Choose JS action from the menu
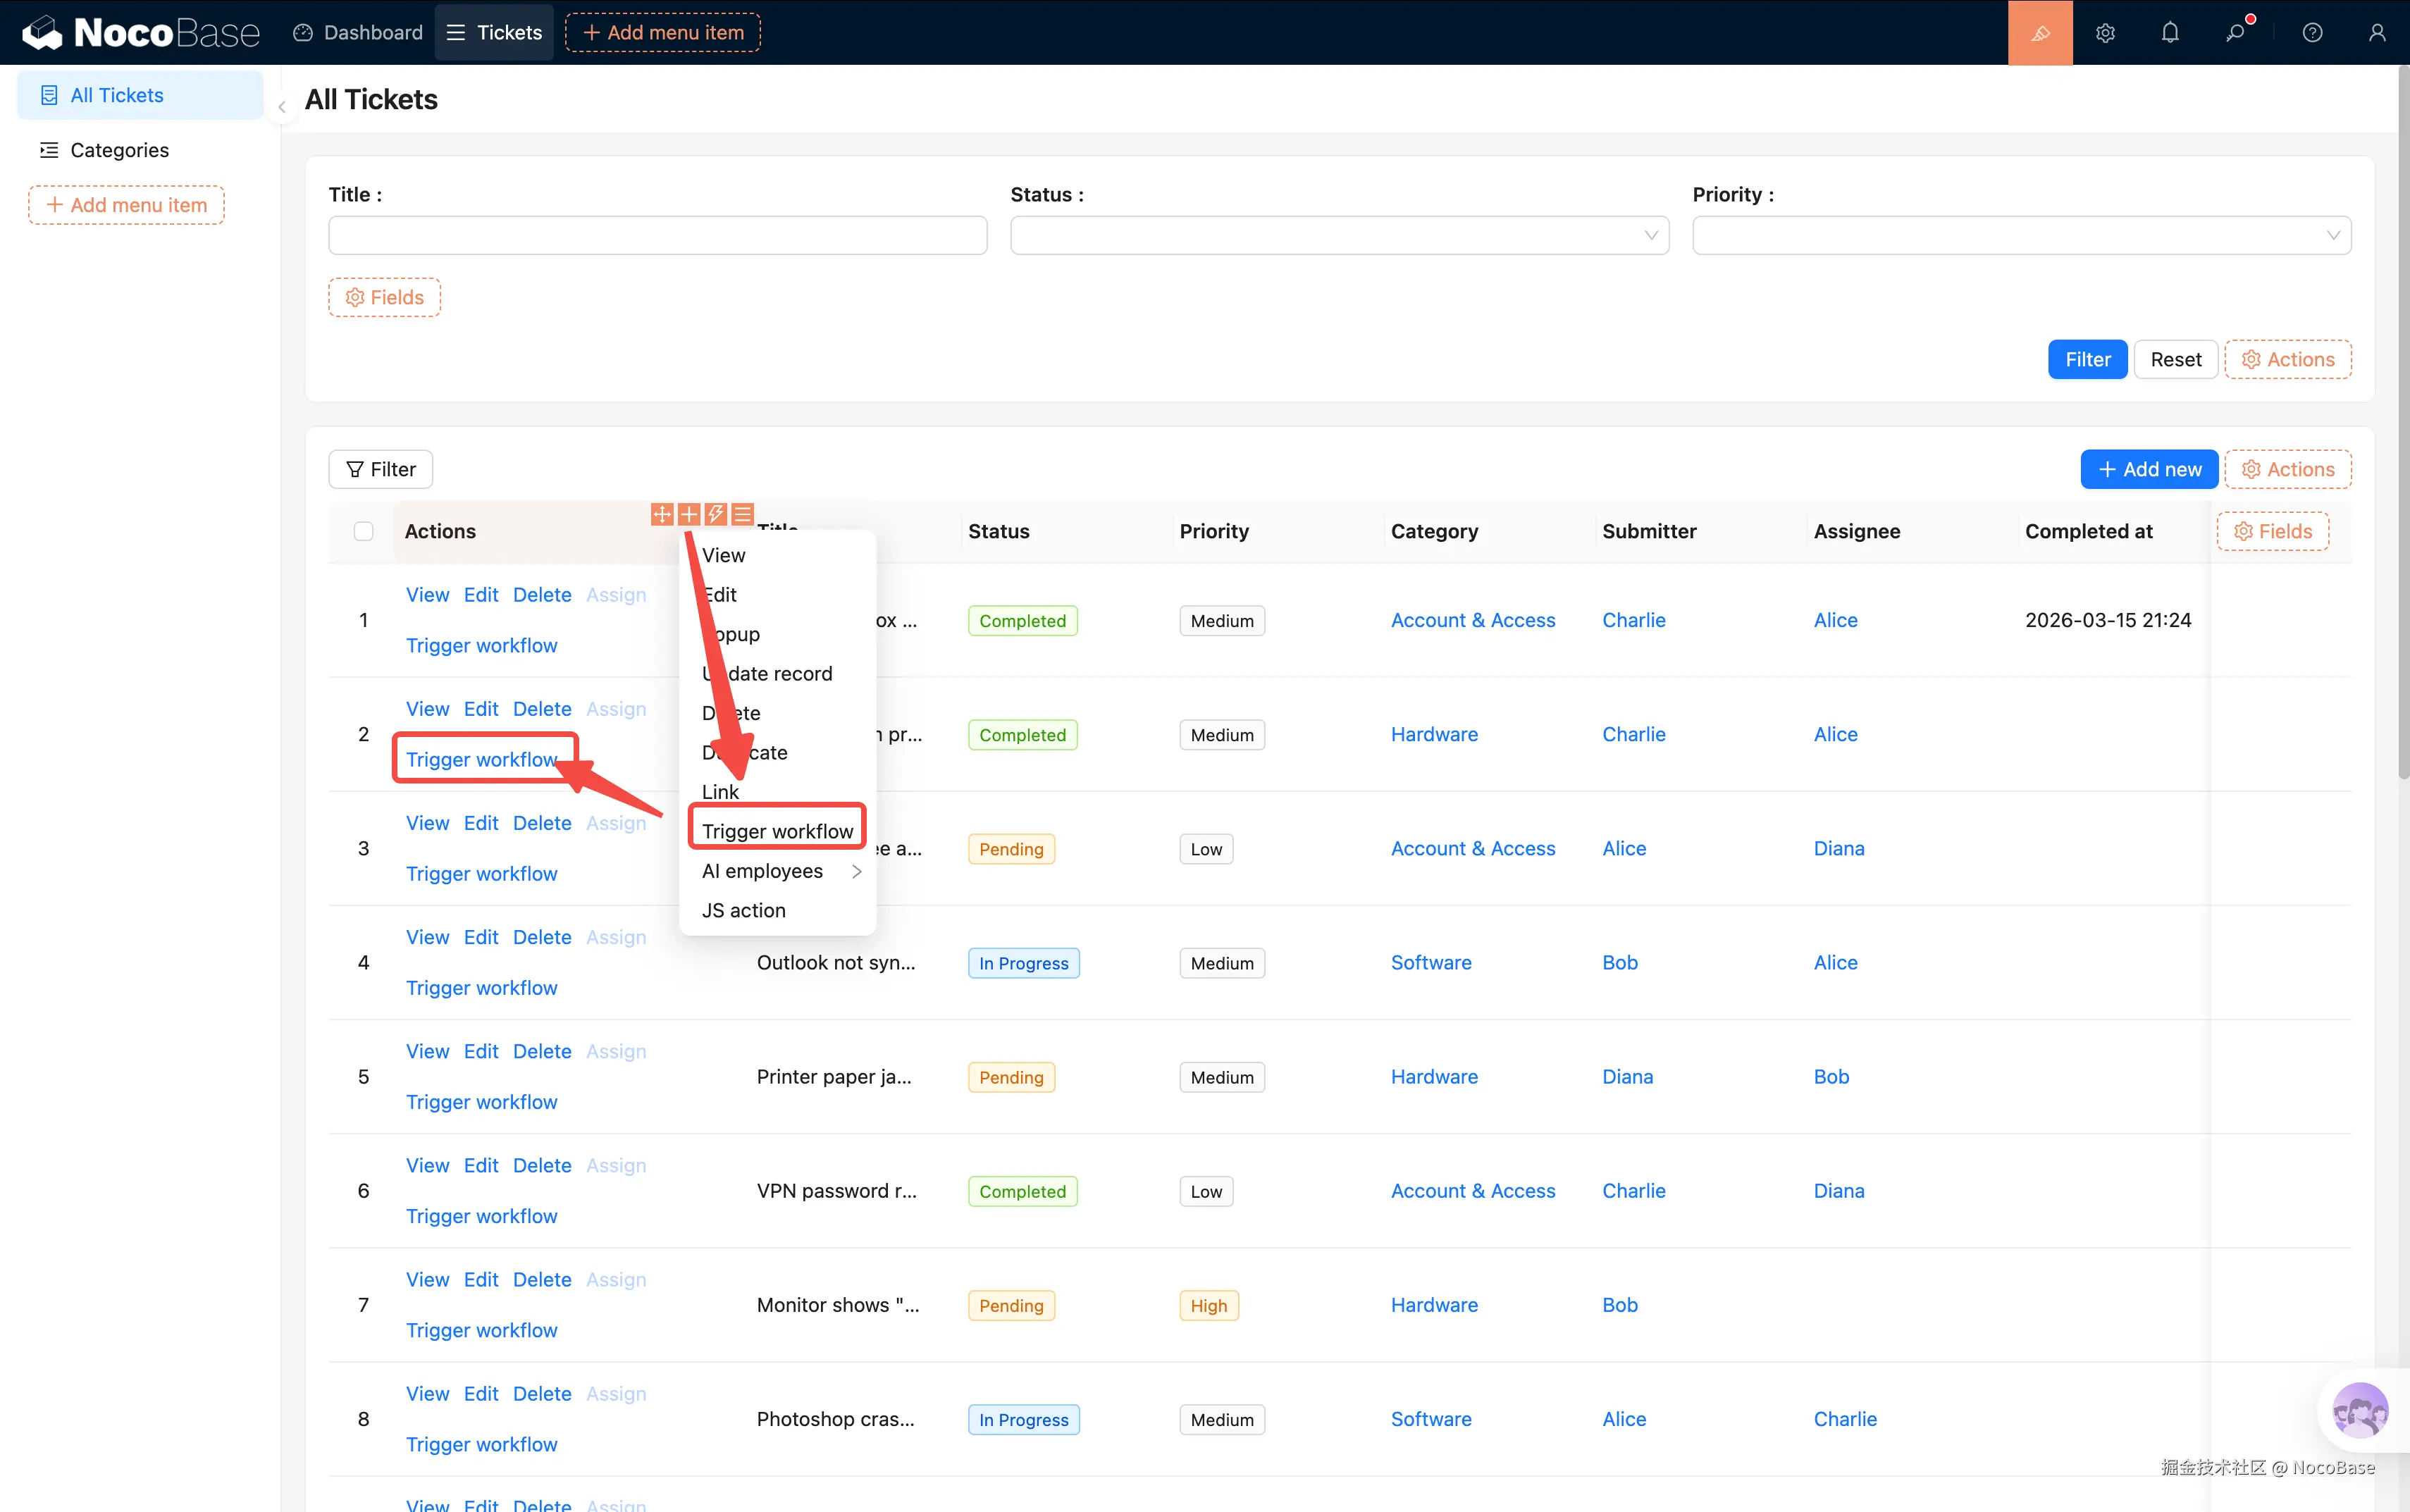 tap(743, 910)
